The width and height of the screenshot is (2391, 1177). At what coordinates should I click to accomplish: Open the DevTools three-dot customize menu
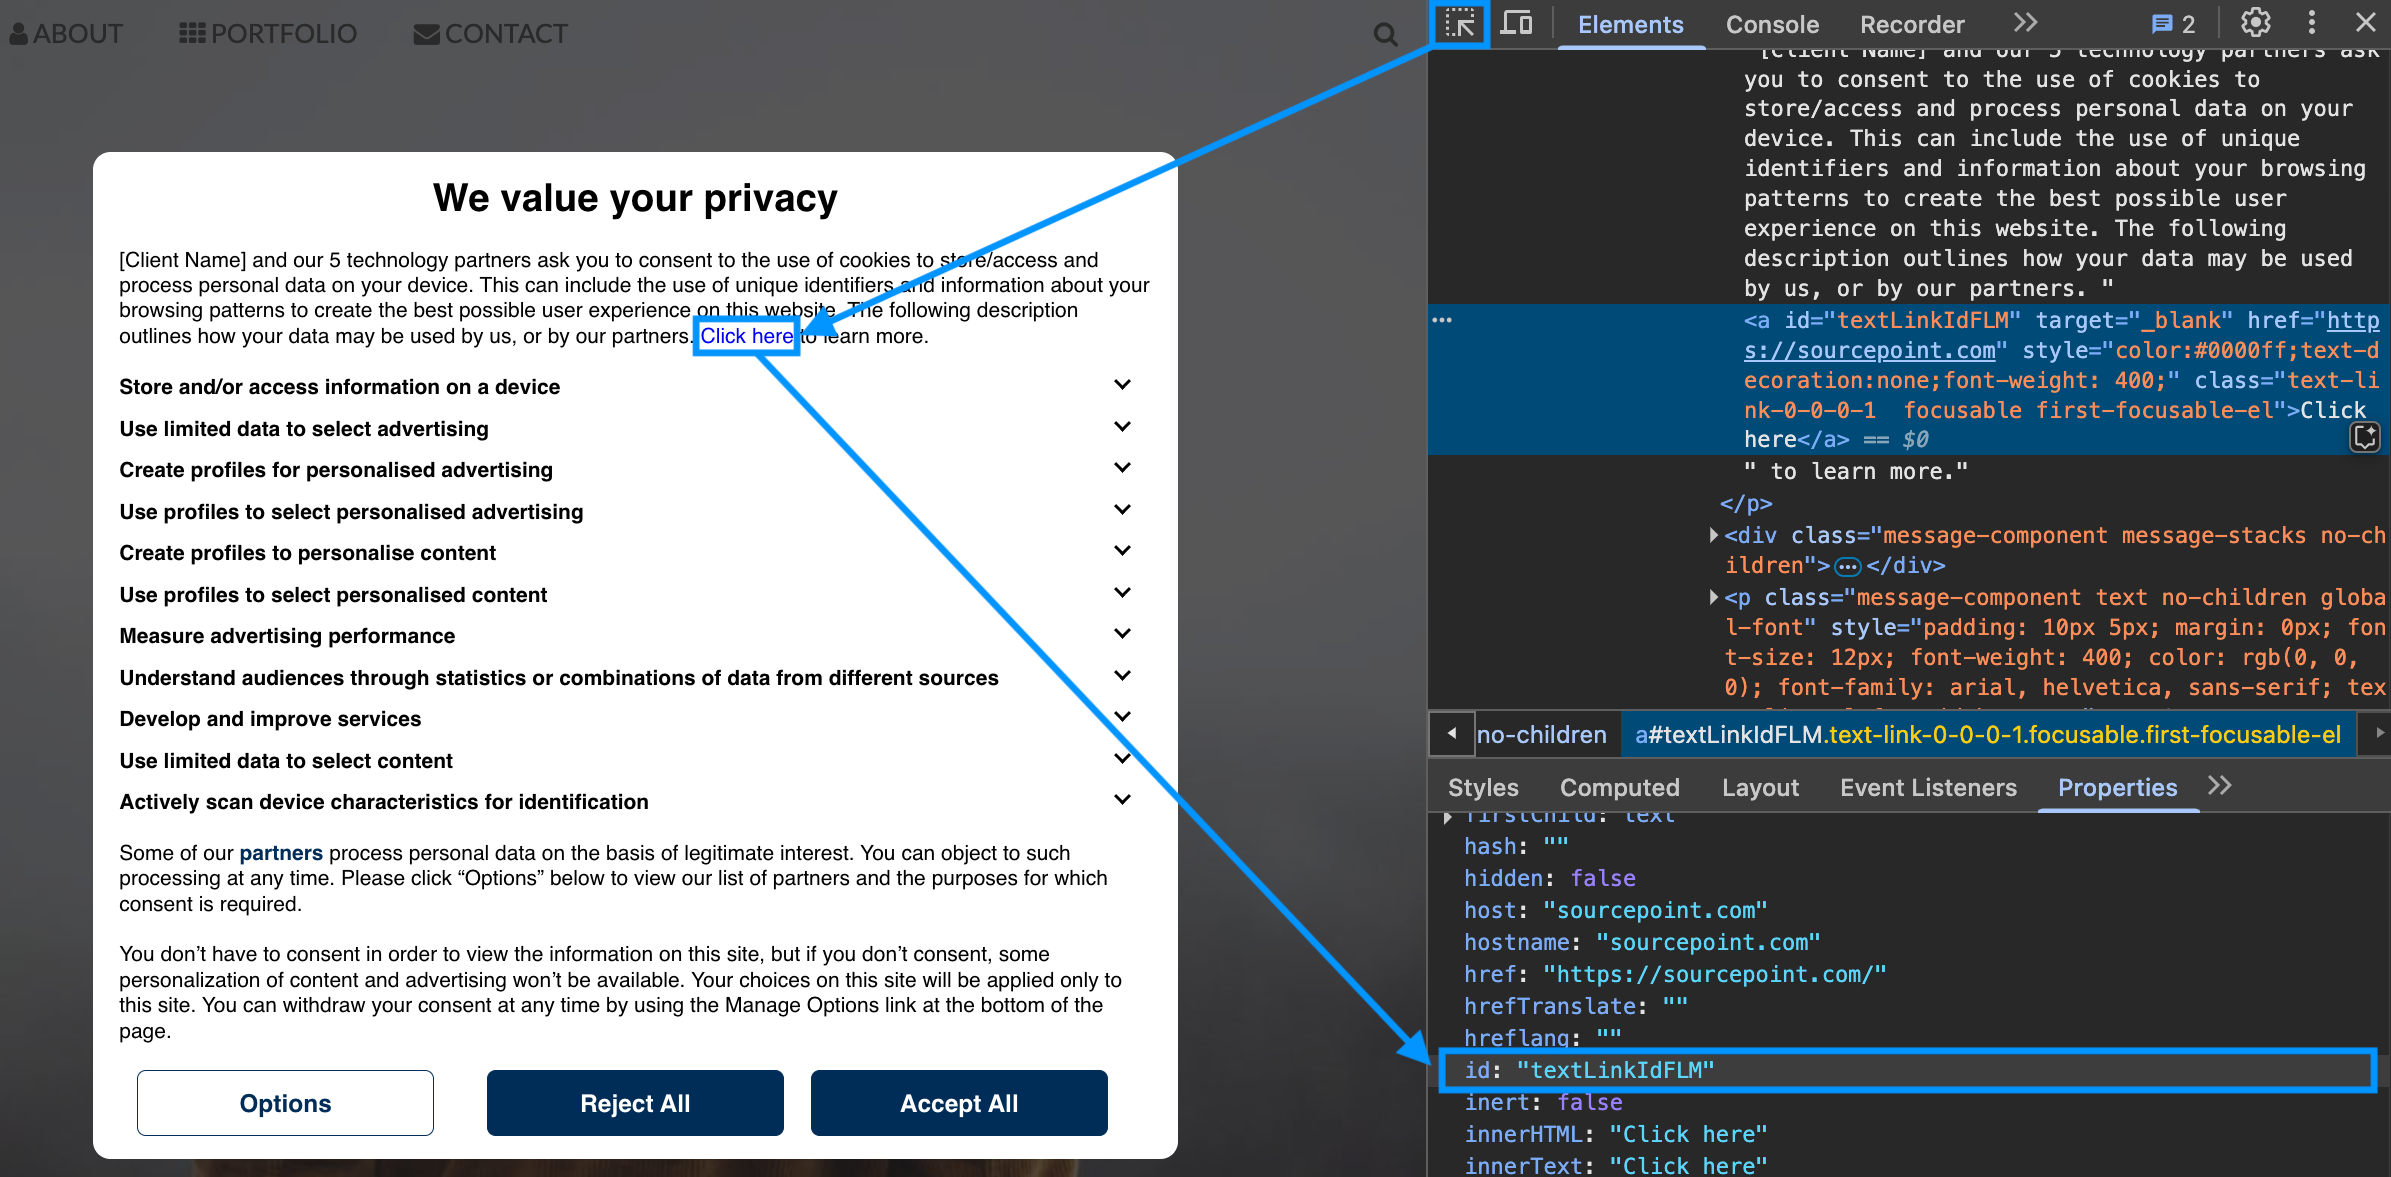point(2311,22)
